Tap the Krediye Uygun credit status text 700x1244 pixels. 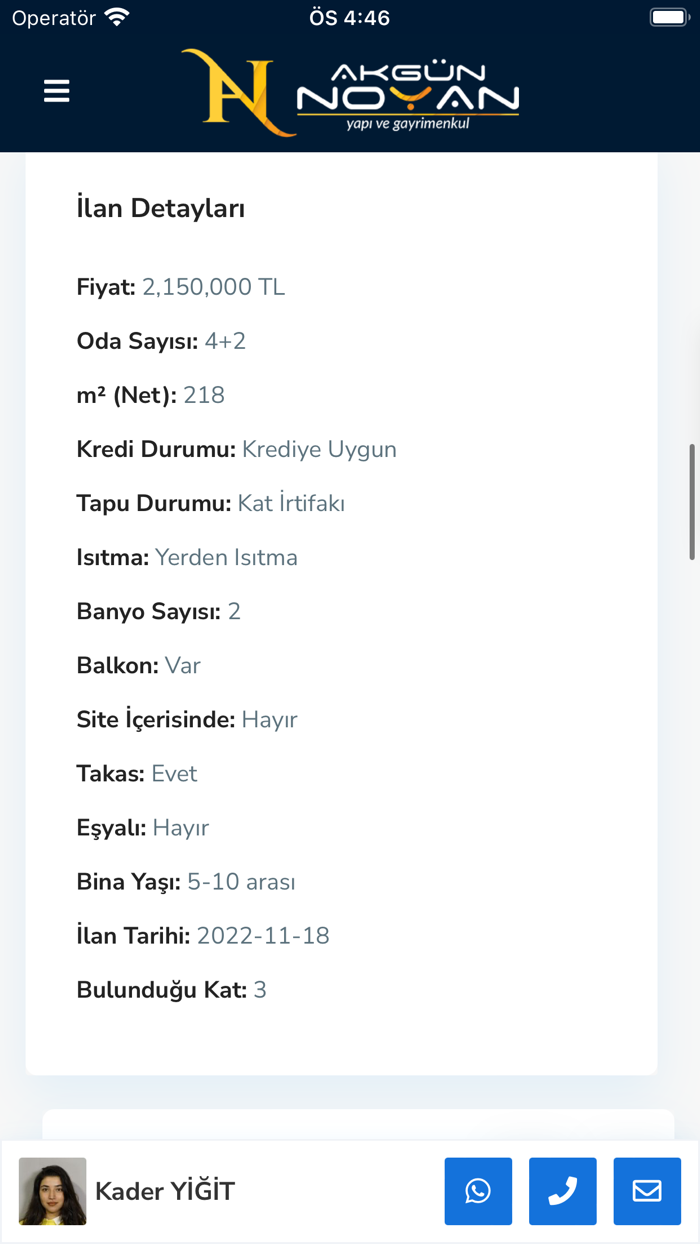tap(318, 449)
